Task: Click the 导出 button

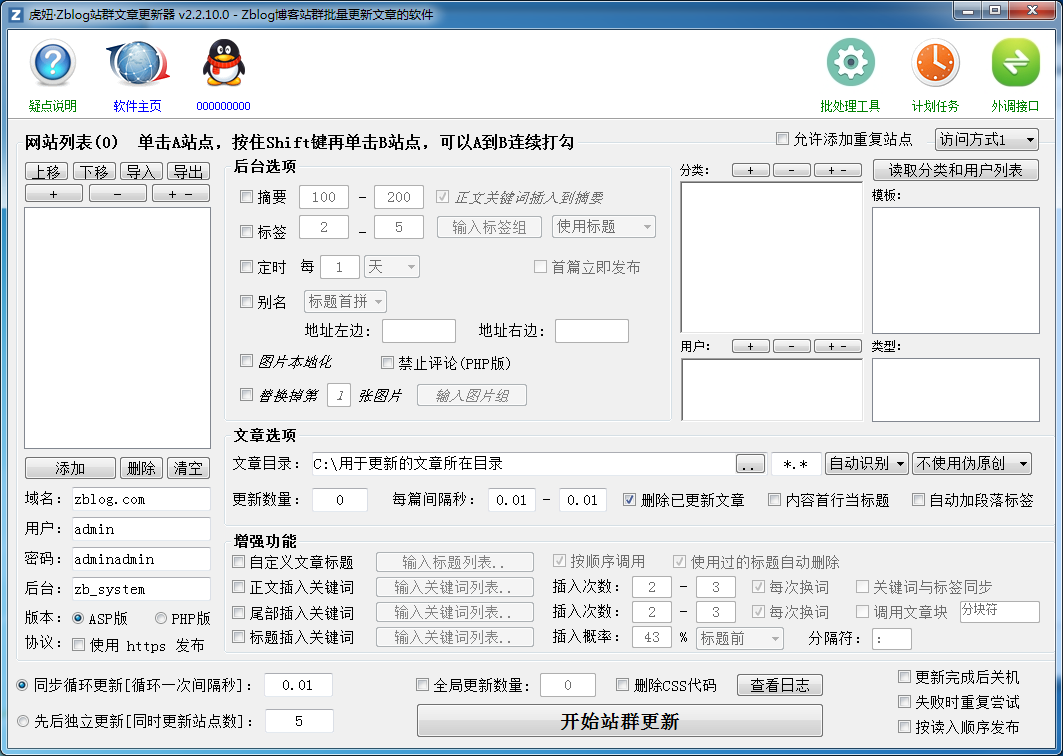Action: coord(188,172)
